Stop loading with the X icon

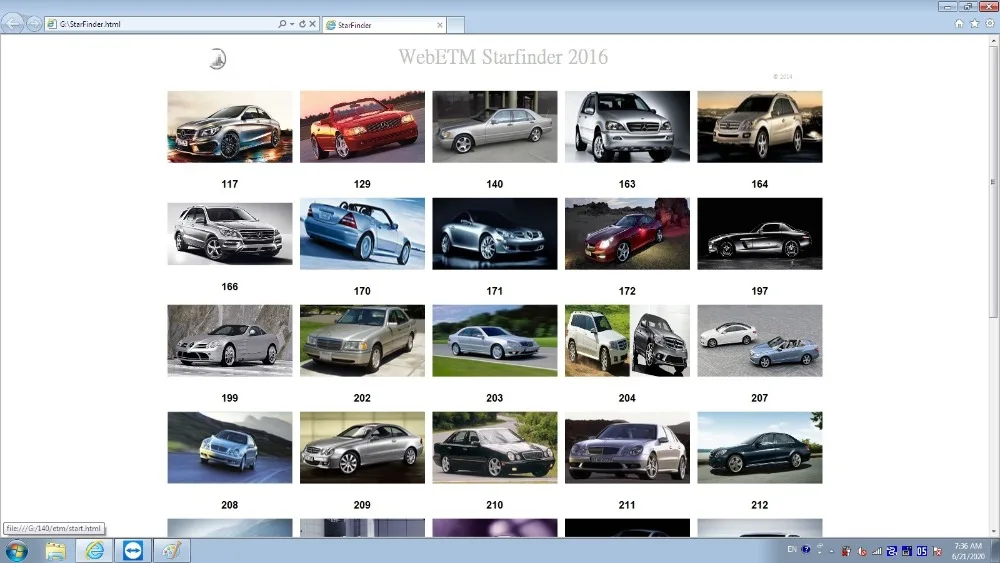tap(312, 24)
